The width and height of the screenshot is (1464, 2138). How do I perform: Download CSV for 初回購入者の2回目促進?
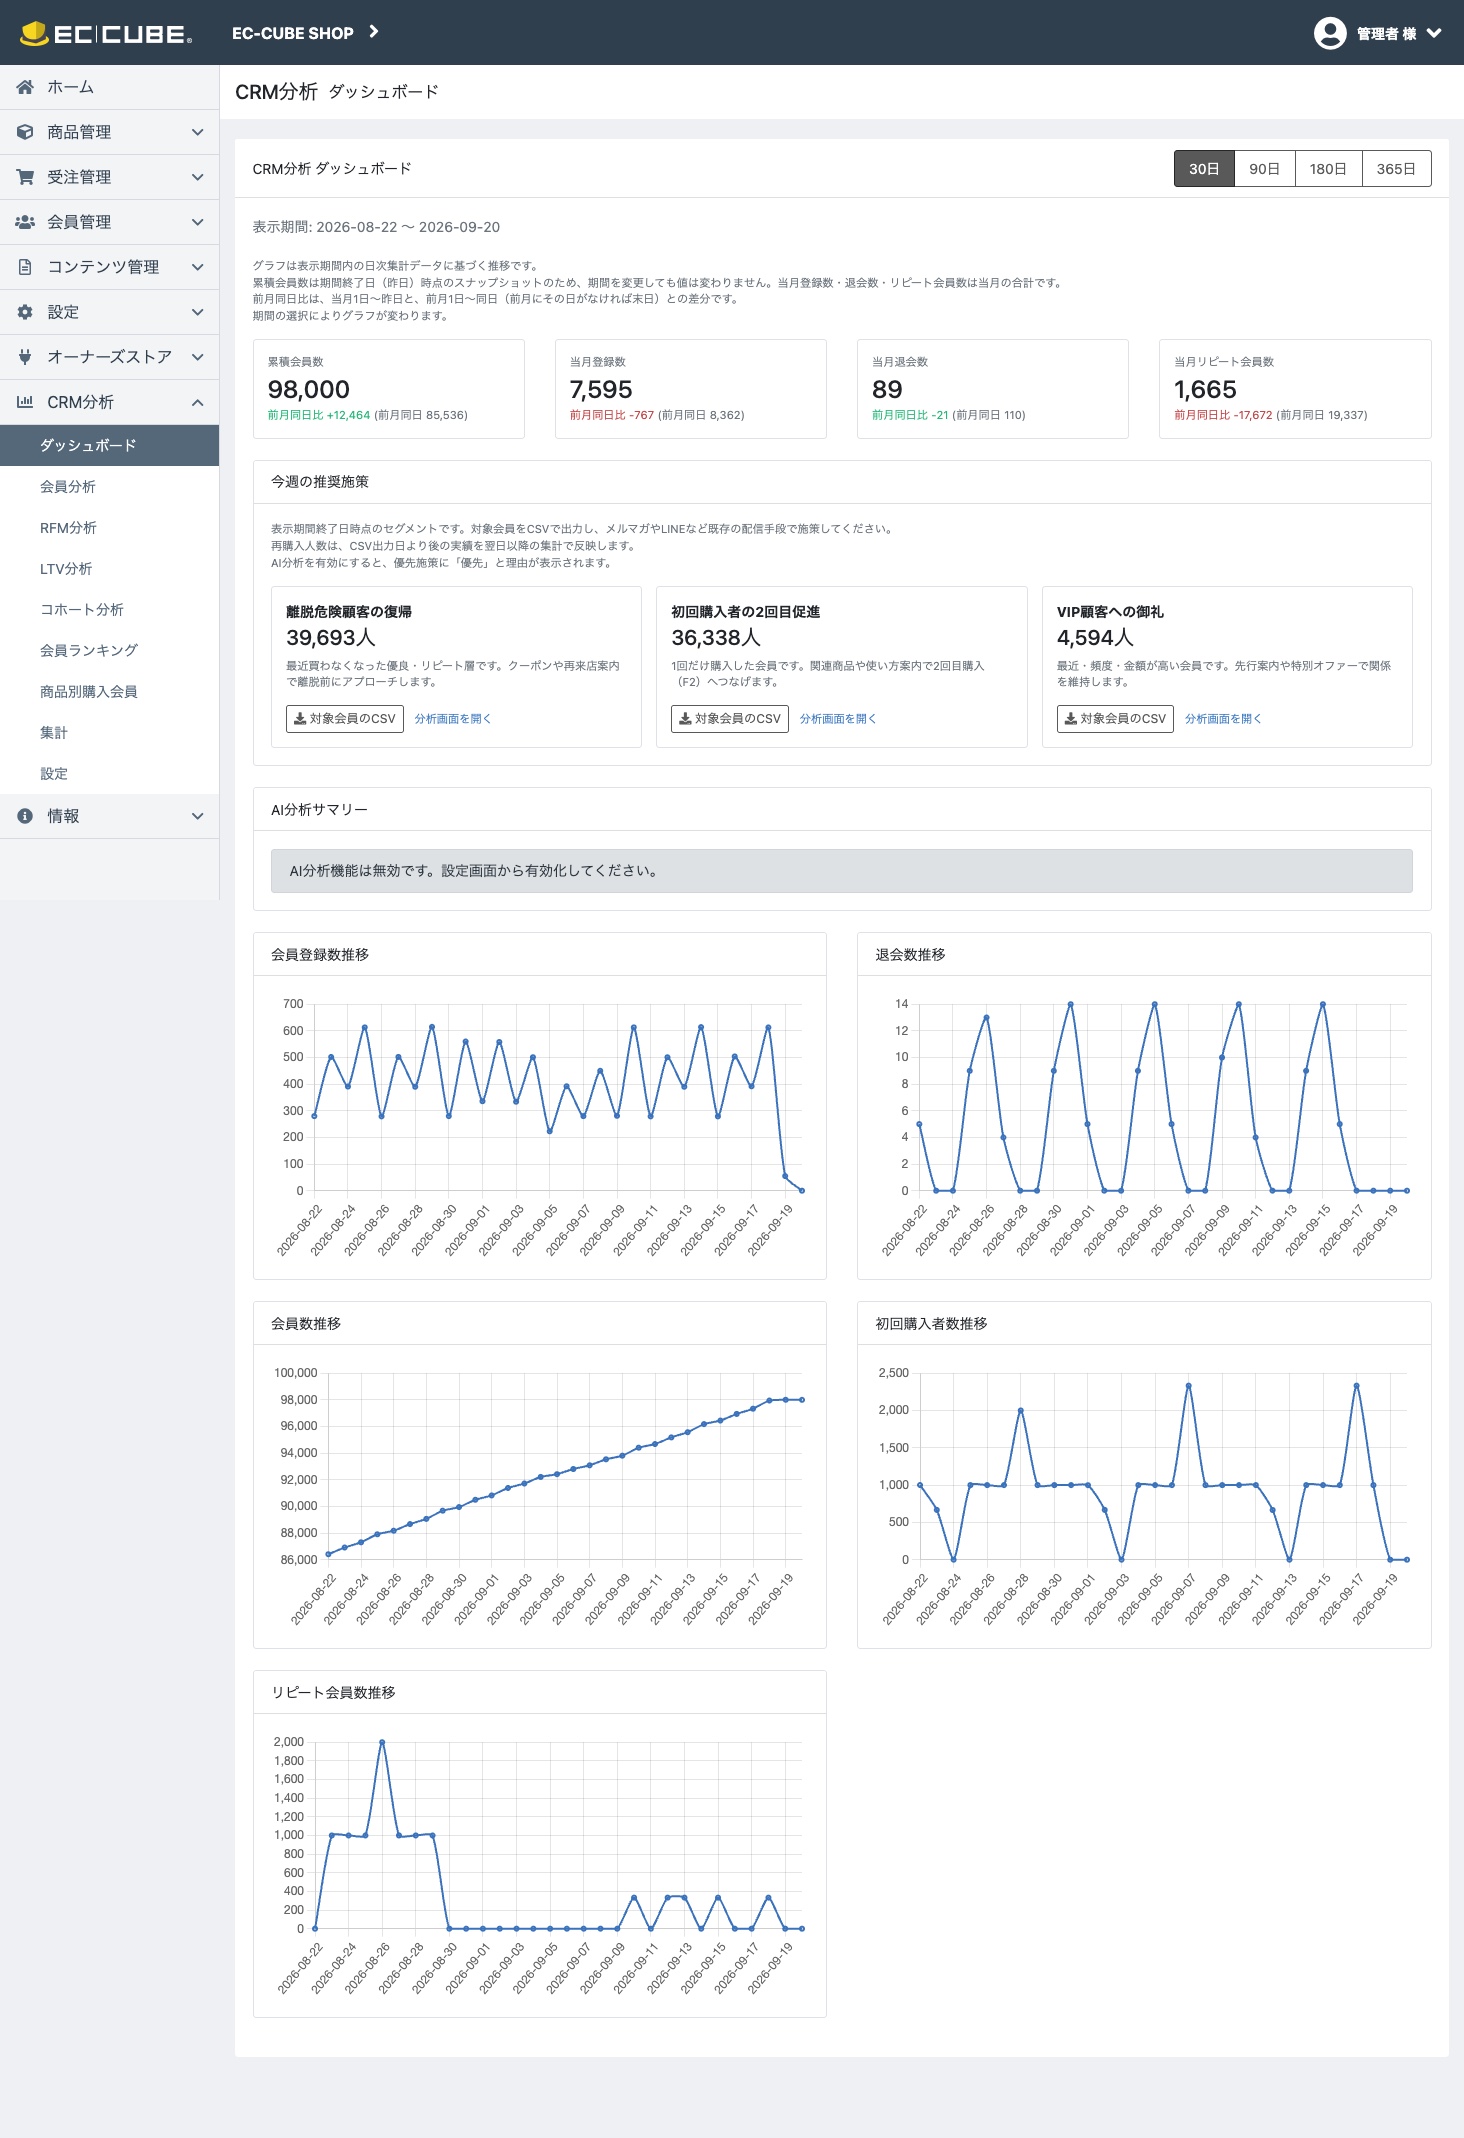(730, 719)
